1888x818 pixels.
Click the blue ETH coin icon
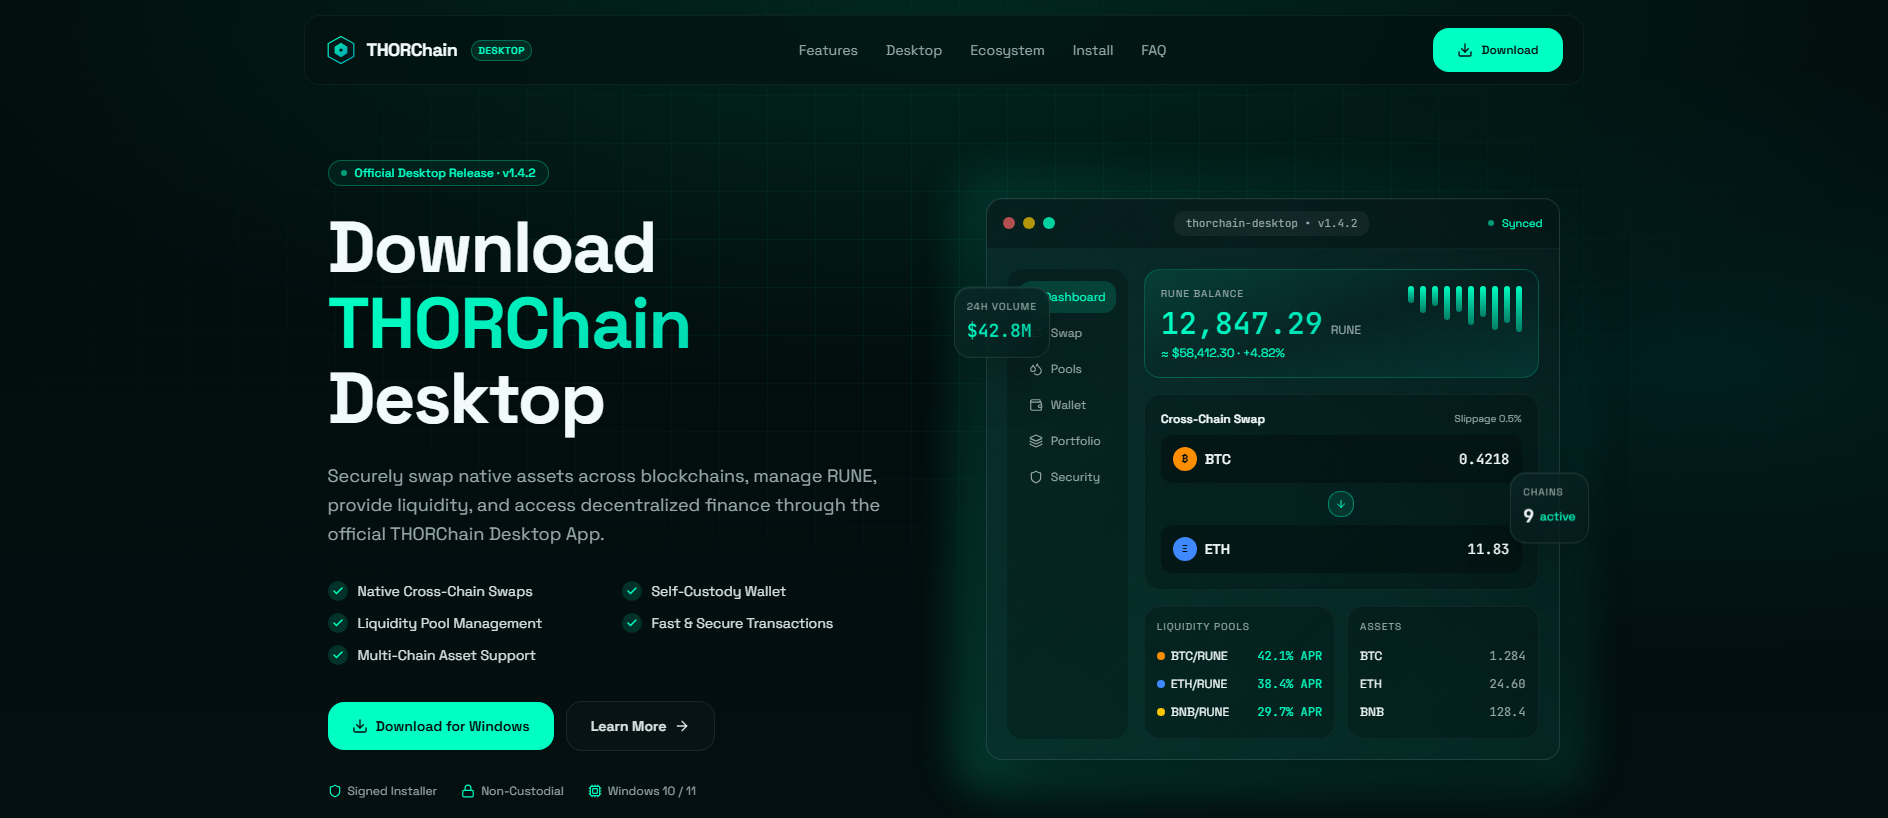(x=1185, y=549)
